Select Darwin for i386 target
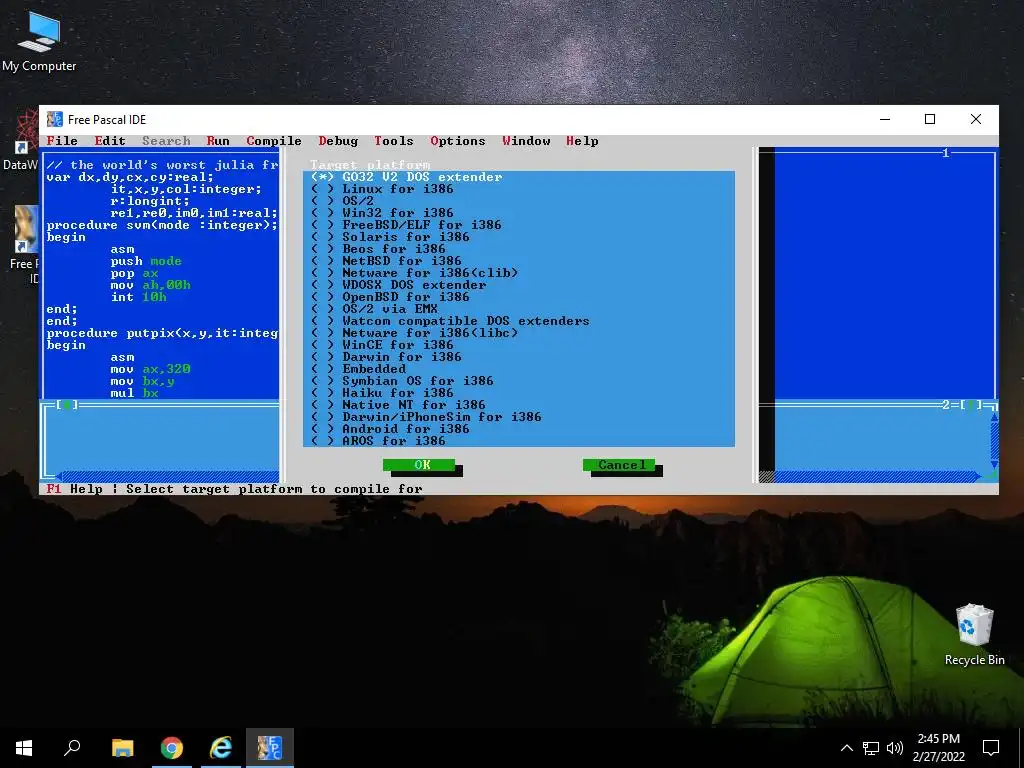 tap(386, 357)
